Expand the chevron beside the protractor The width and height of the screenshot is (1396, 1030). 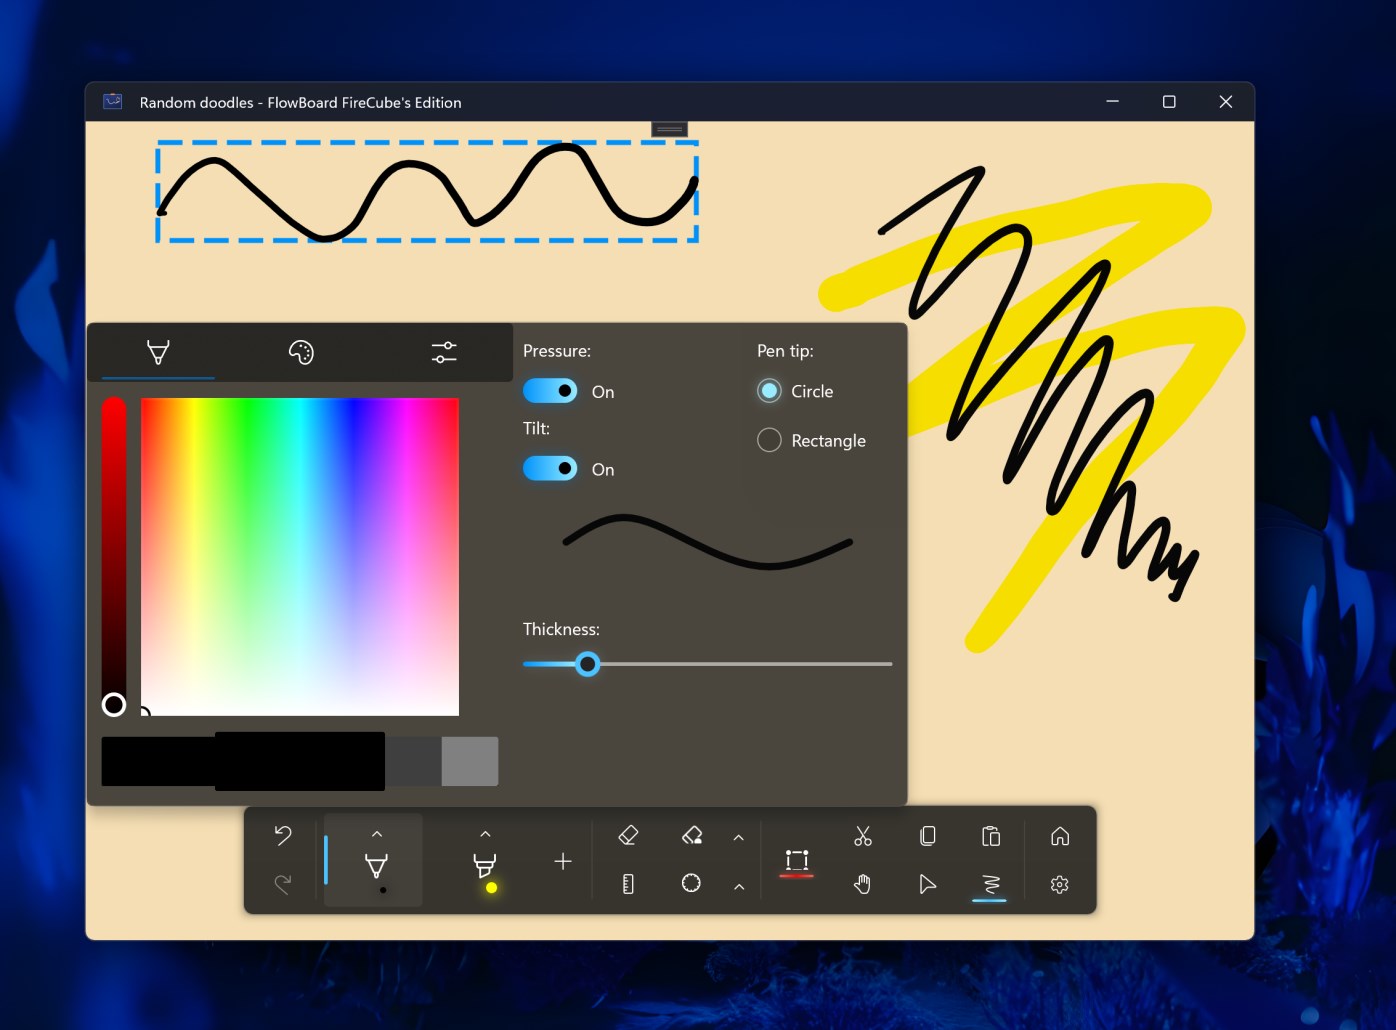(739, 886)
